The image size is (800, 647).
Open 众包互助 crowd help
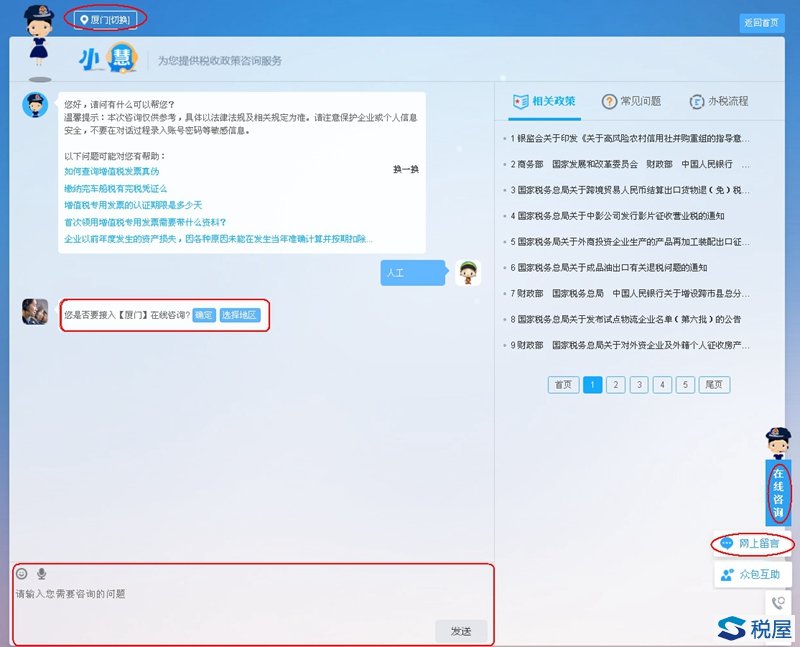tap(750, 574)
